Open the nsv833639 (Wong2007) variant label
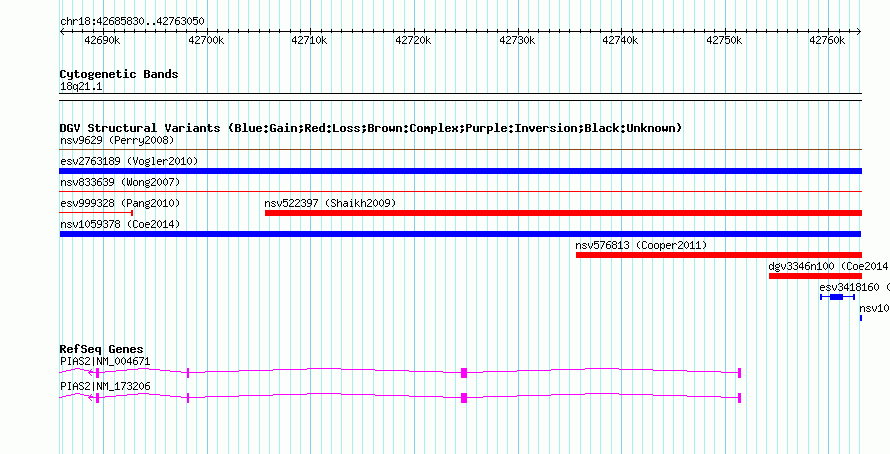 [120, 182]
